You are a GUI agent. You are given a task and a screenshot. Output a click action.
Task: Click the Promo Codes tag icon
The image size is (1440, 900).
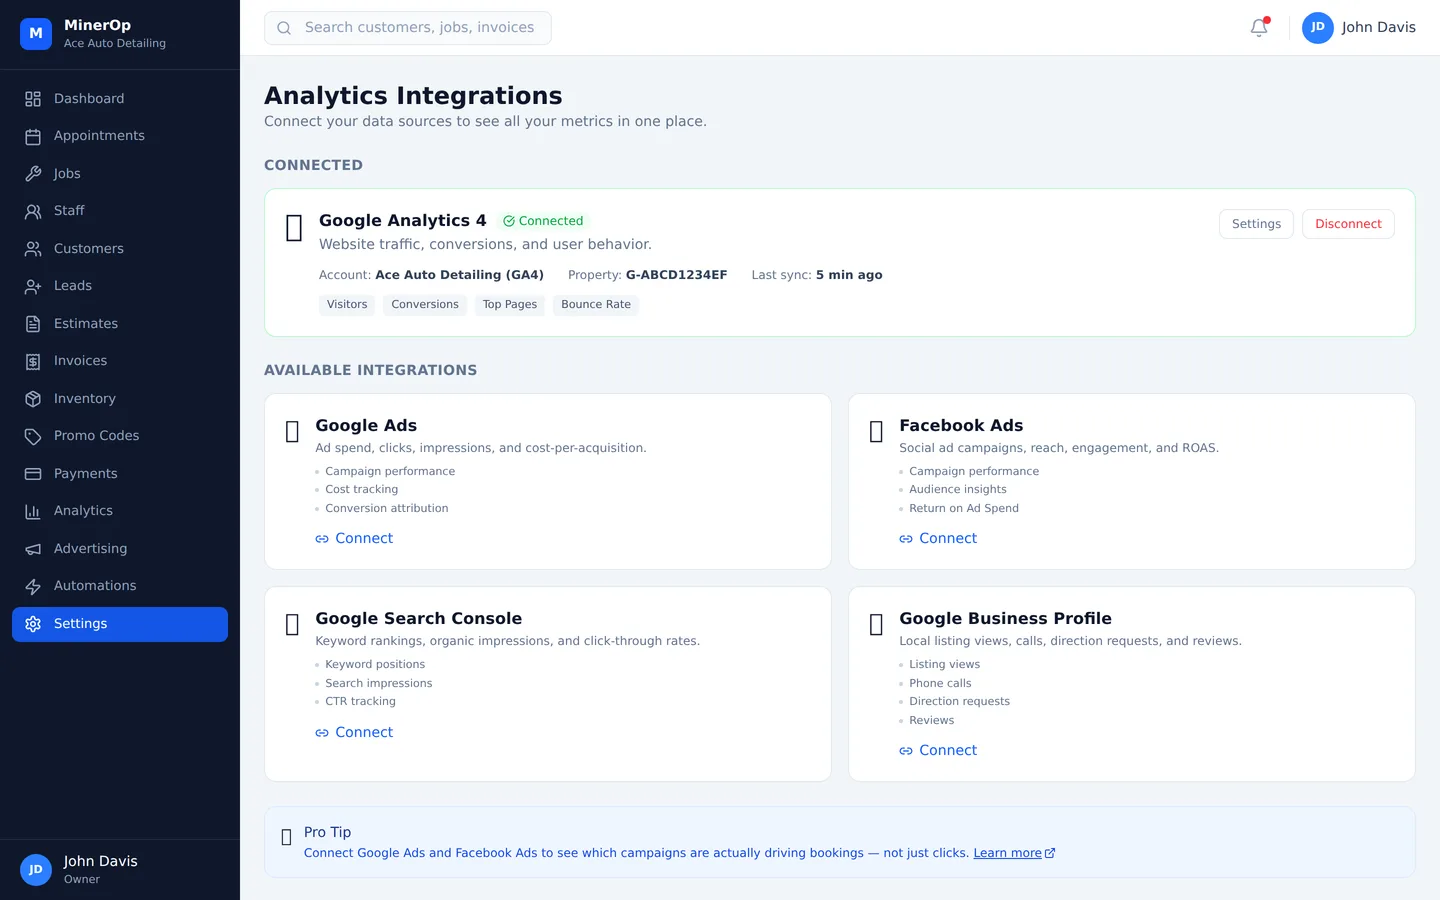[x=33, y=435]
